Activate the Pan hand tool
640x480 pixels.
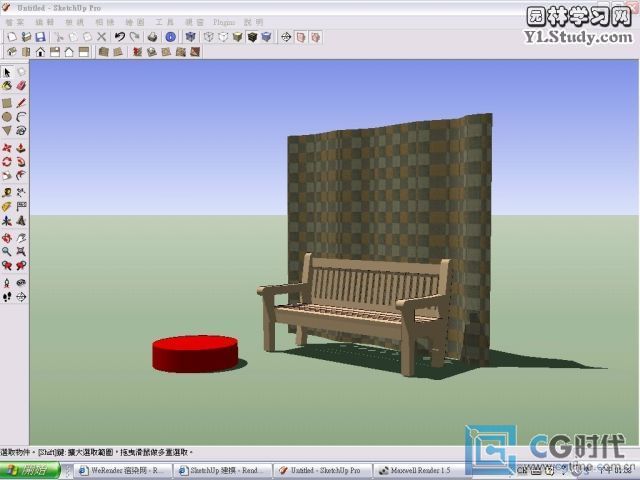click(21, 238)
